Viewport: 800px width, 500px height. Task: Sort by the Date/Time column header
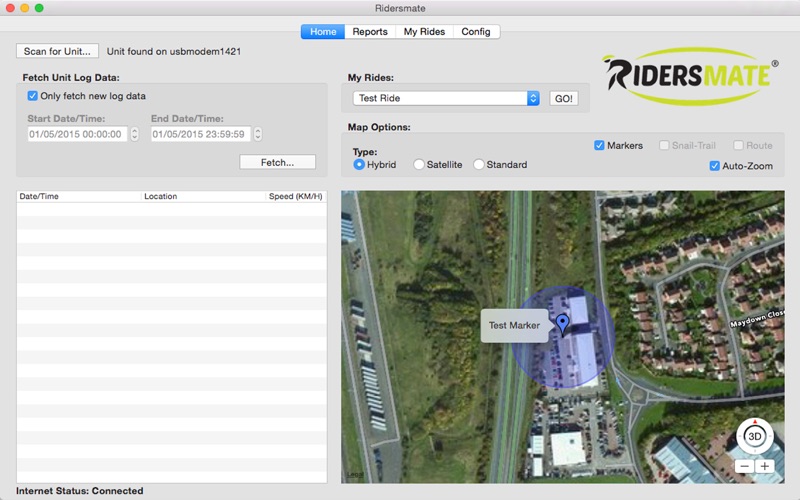79,196
